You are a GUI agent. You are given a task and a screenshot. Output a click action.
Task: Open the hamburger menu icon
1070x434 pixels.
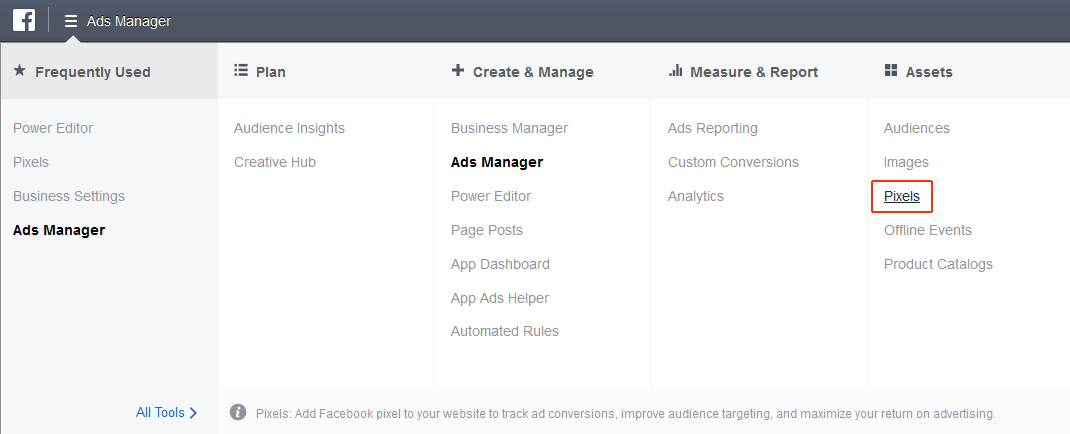click(71, 21)
